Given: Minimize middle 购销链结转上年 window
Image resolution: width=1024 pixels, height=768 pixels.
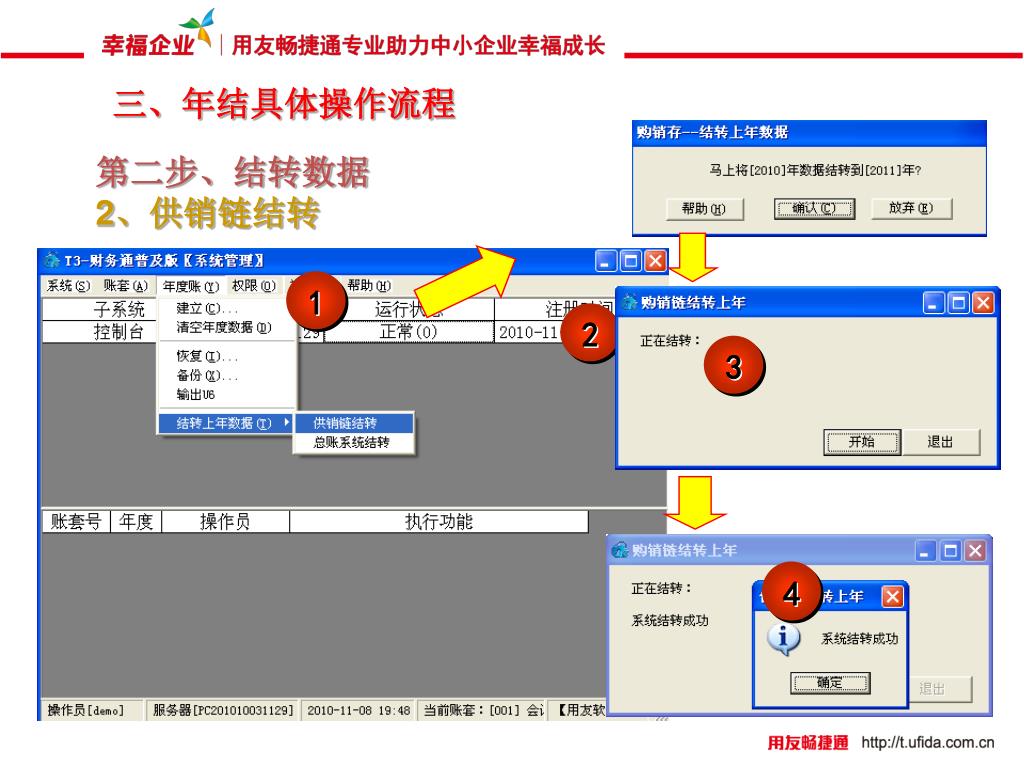Looking at the screenshot, I should pyautogui.click(x=933, y=302).
